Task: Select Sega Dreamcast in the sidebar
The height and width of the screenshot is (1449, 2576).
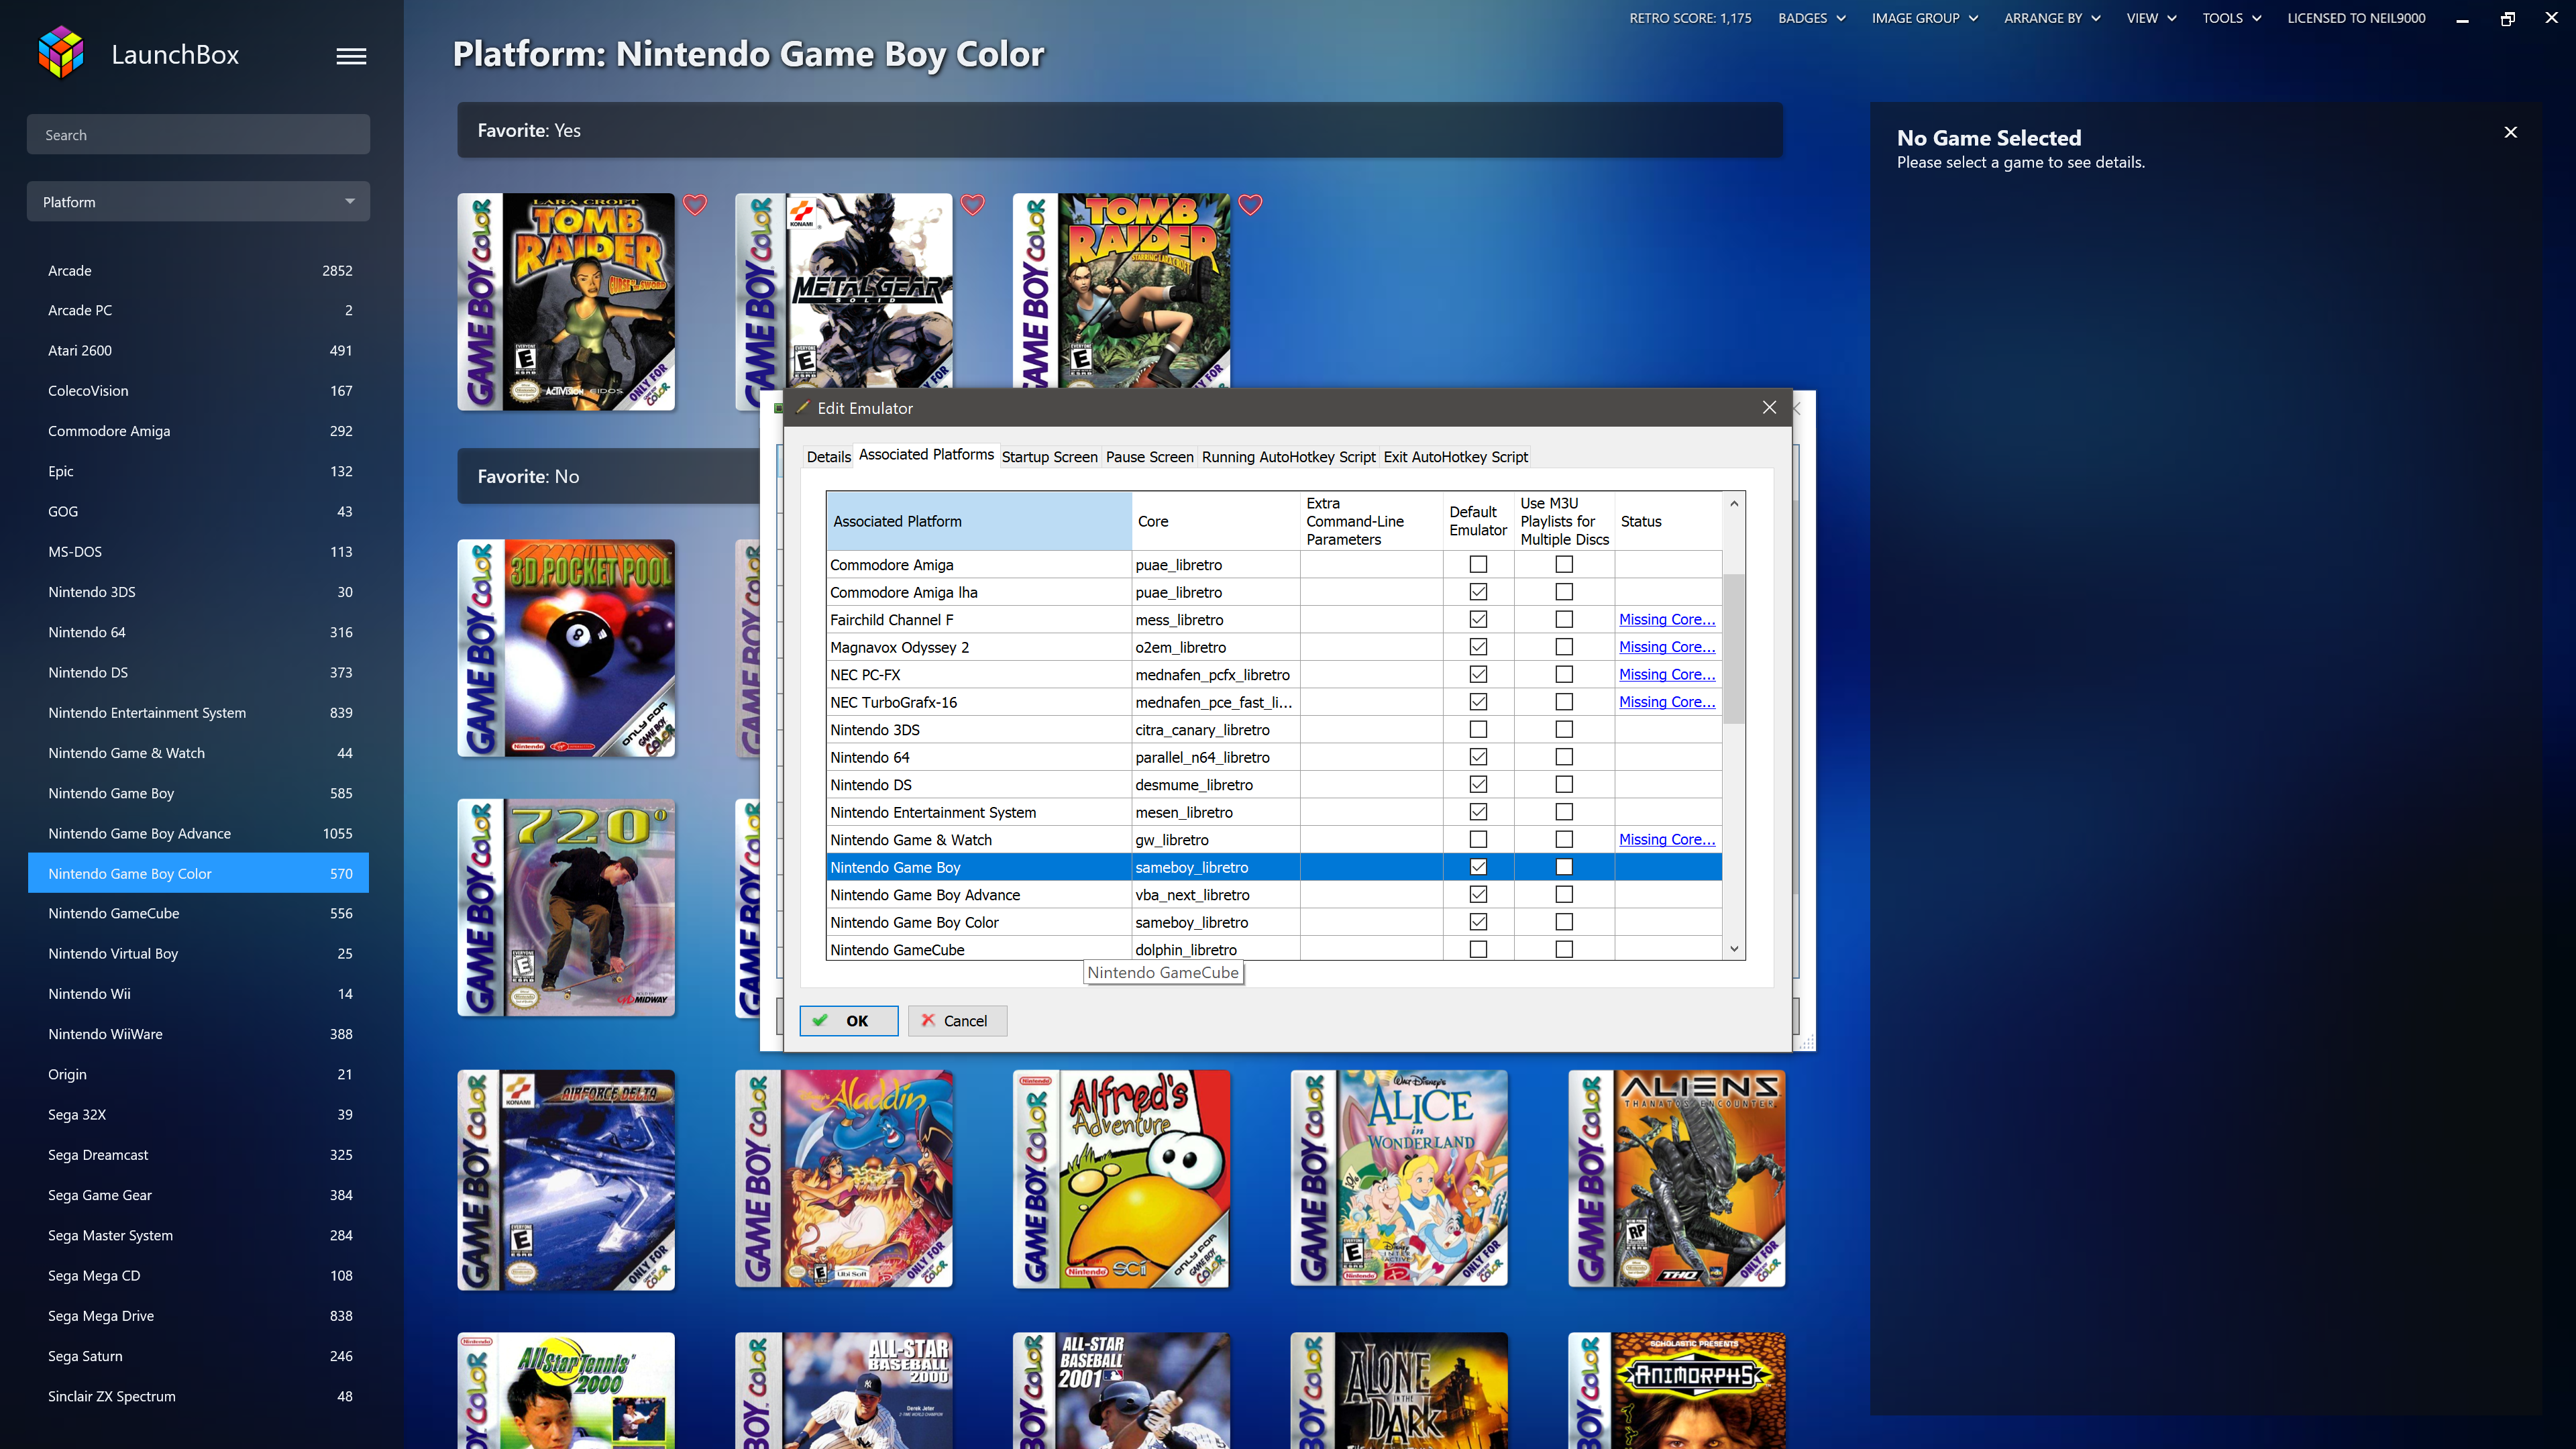Action: point(198,1154)
